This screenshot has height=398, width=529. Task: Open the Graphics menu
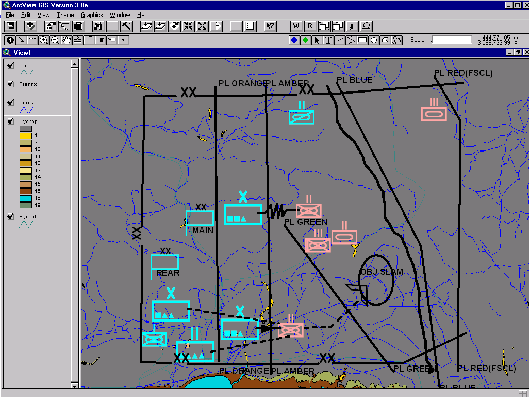pyautogui.click(x=92, y=15)
